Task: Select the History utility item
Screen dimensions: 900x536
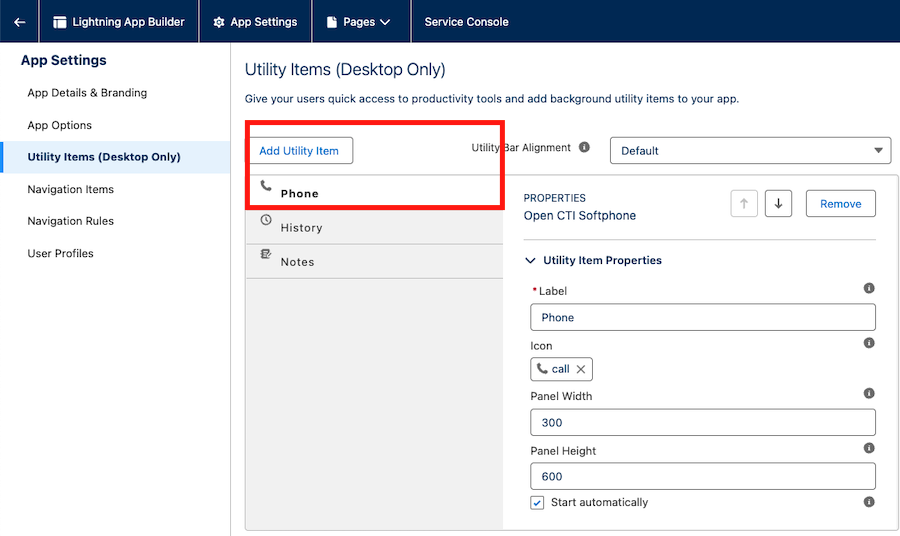Action: tap(301, 227)
